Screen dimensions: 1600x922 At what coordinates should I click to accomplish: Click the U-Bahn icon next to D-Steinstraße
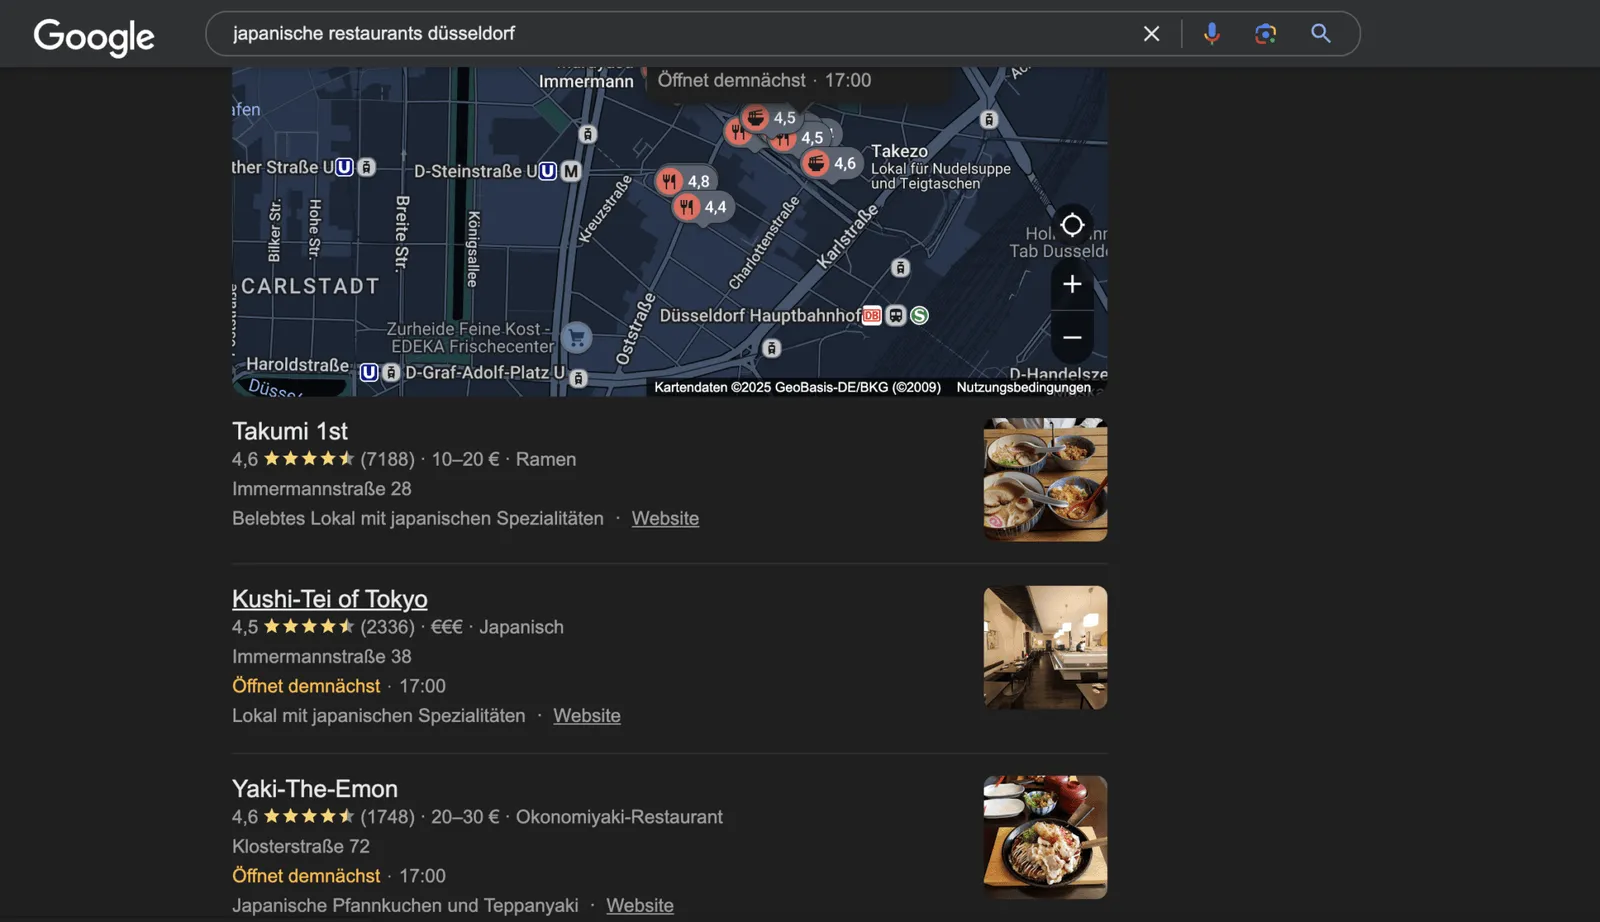tap(547, 171)
